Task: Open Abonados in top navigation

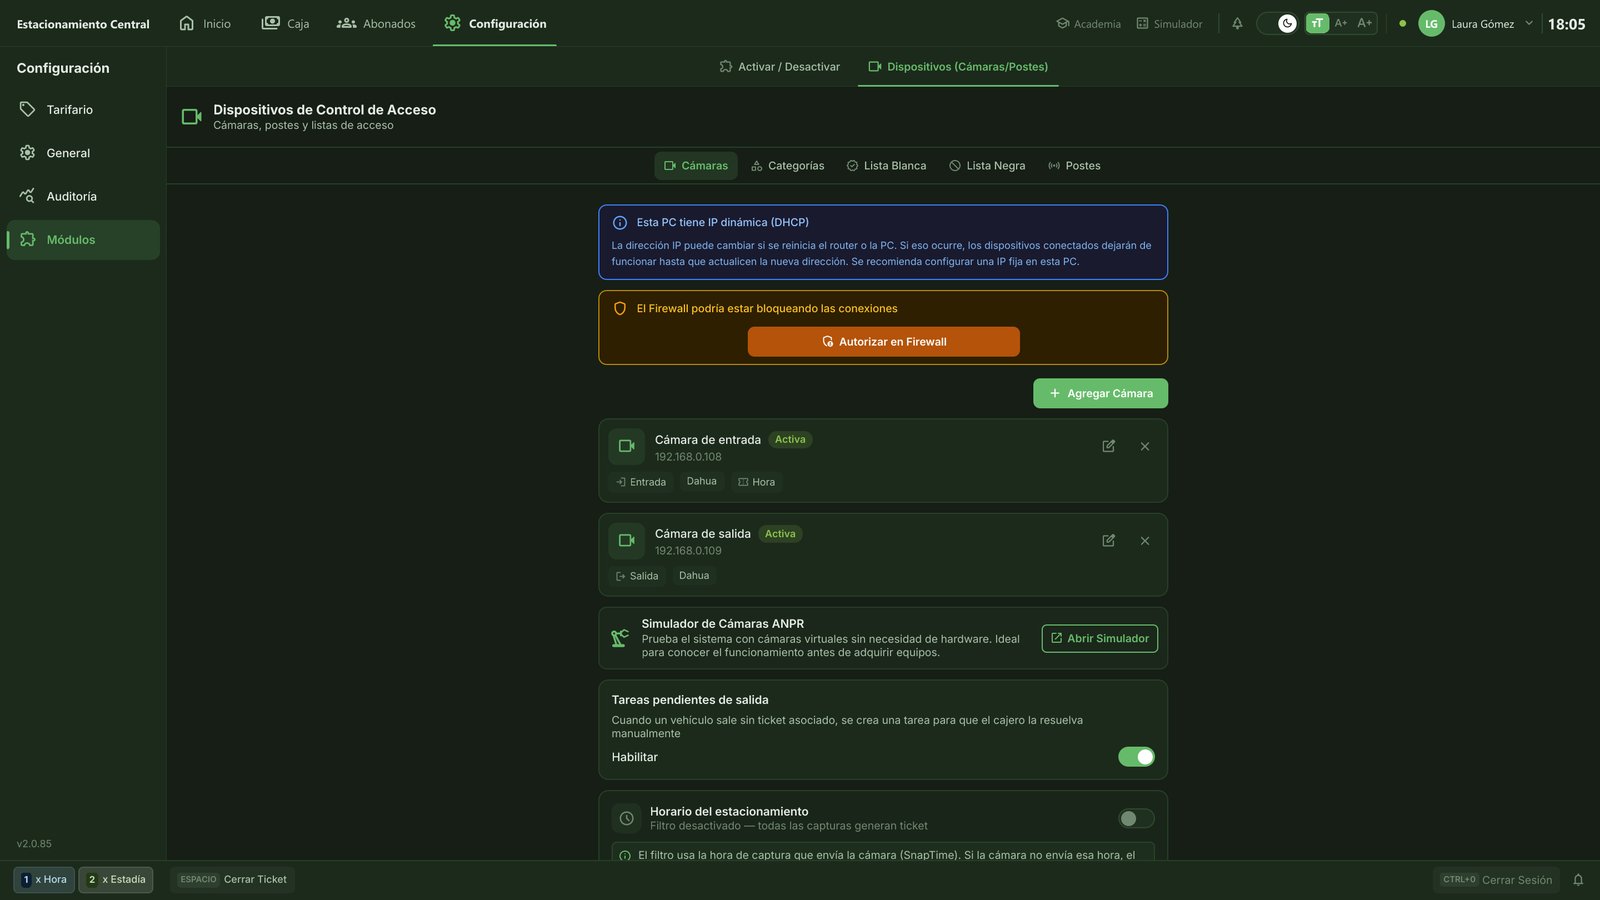Action: click(x=376, y=23)
